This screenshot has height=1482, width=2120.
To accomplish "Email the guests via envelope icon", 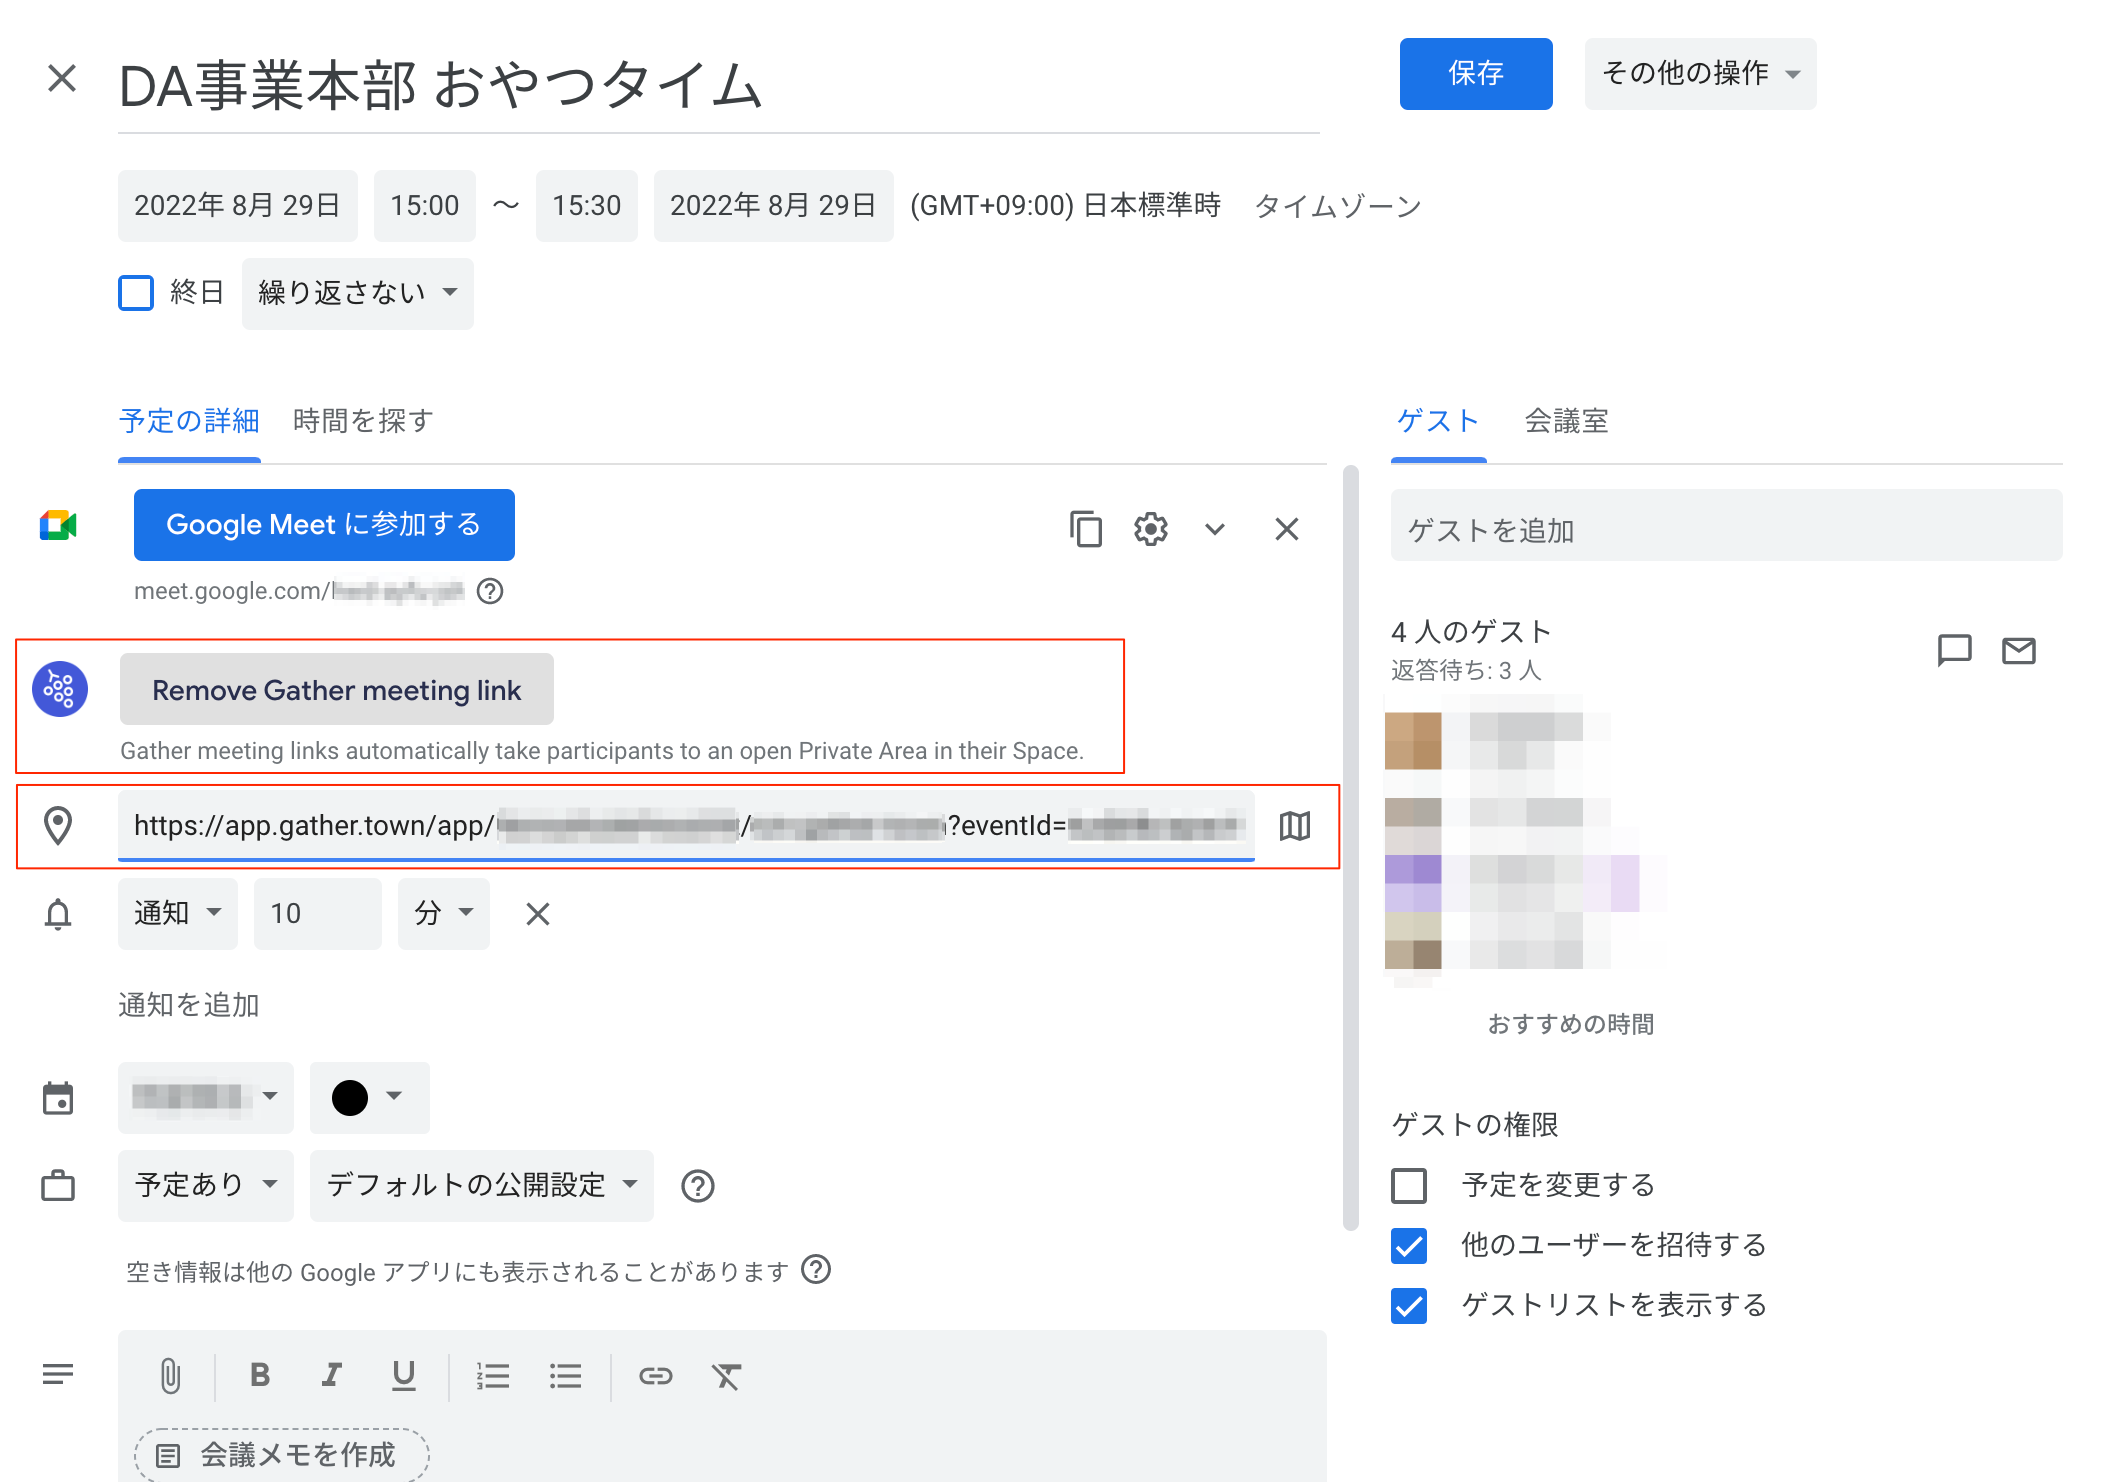I will 2019,650.
